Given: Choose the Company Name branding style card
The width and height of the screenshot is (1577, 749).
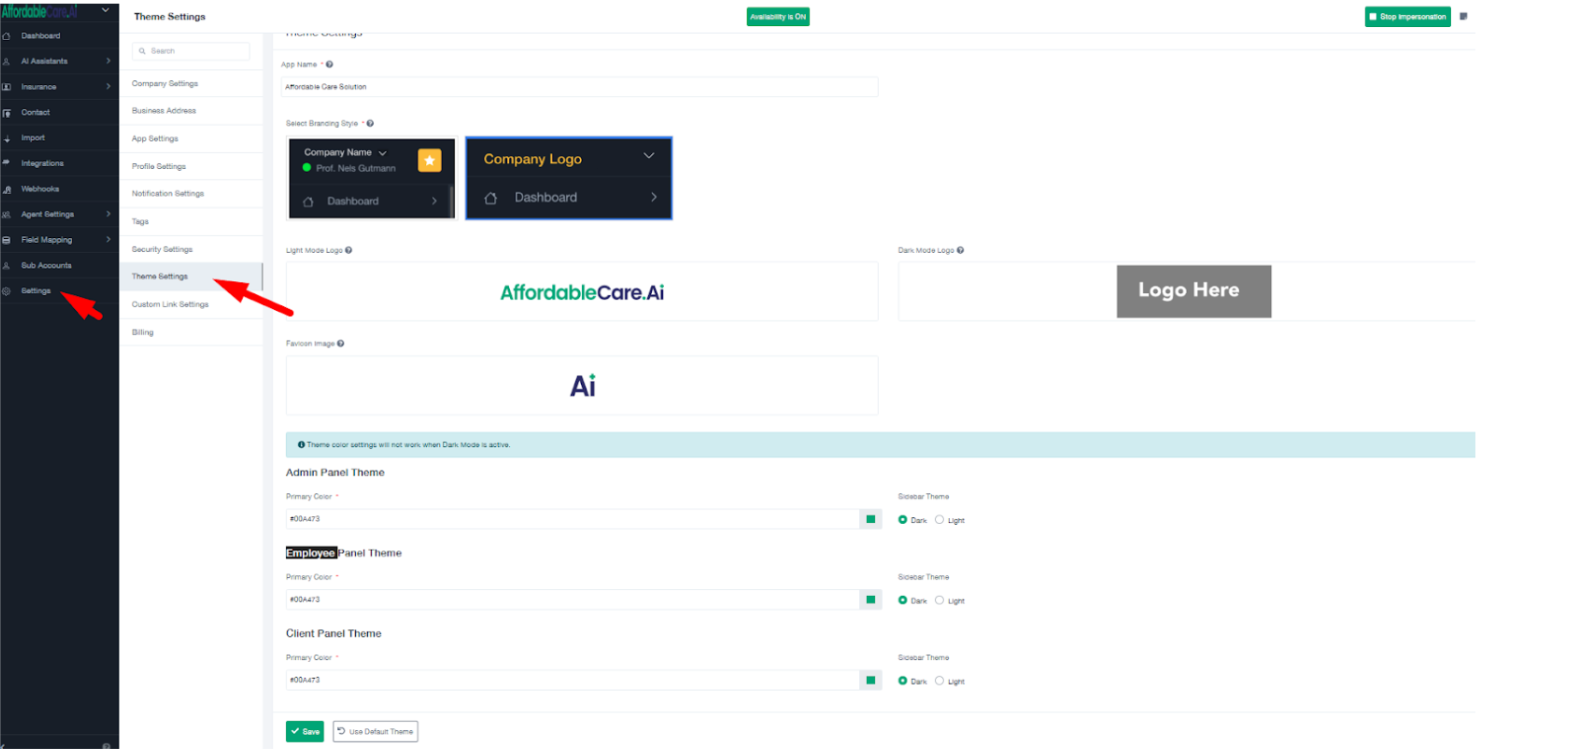Looking at the screenshot, I should point(372,178).
